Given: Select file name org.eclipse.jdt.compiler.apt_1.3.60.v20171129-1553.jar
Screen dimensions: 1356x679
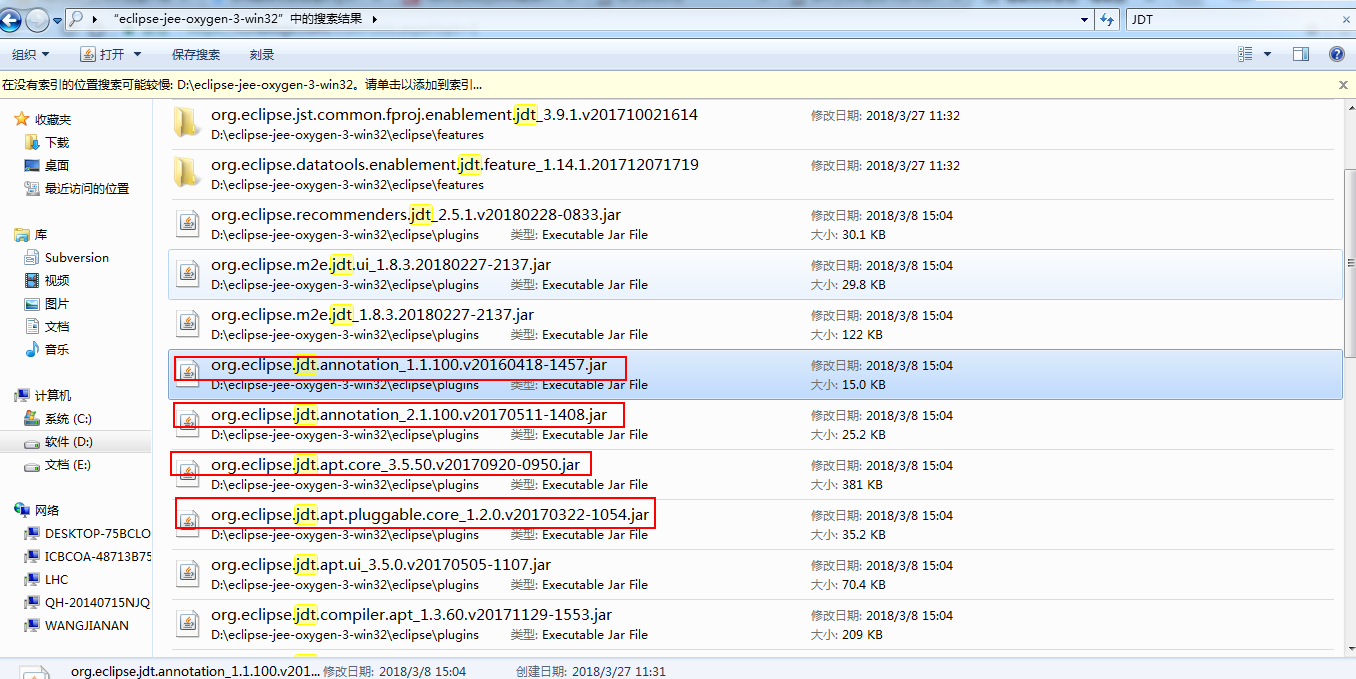Looking at the screenshot, I should click(x=411, y=615).
